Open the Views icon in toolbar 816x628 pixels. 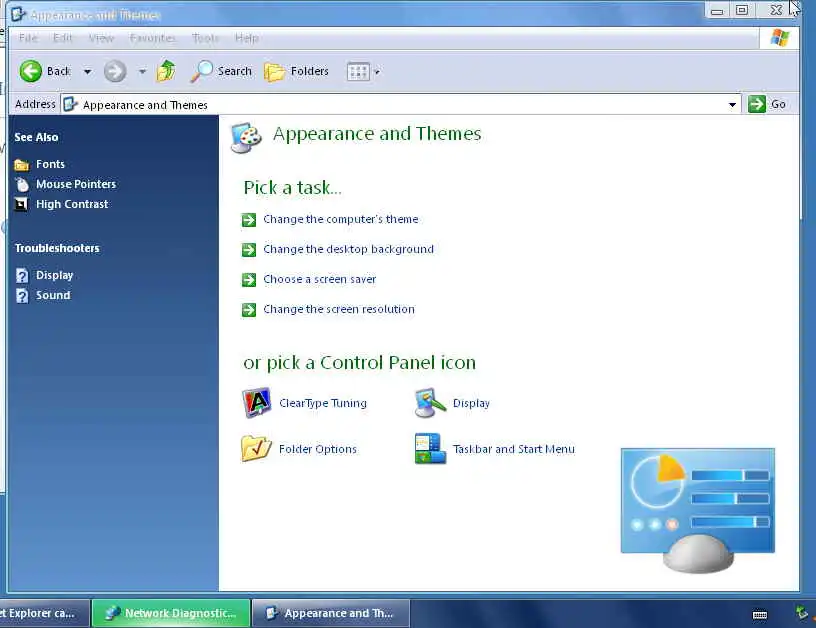click(x=358, y=71)
